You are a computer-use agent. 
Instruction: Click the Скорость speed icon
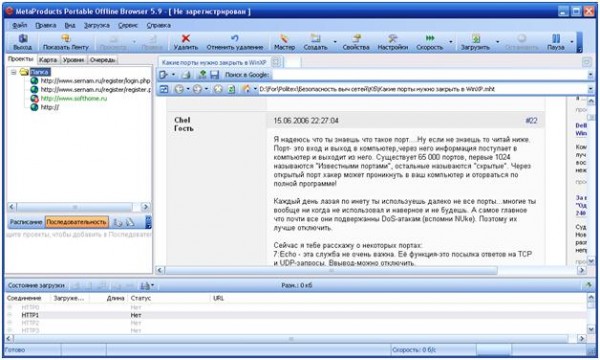(x=430, y=38)
